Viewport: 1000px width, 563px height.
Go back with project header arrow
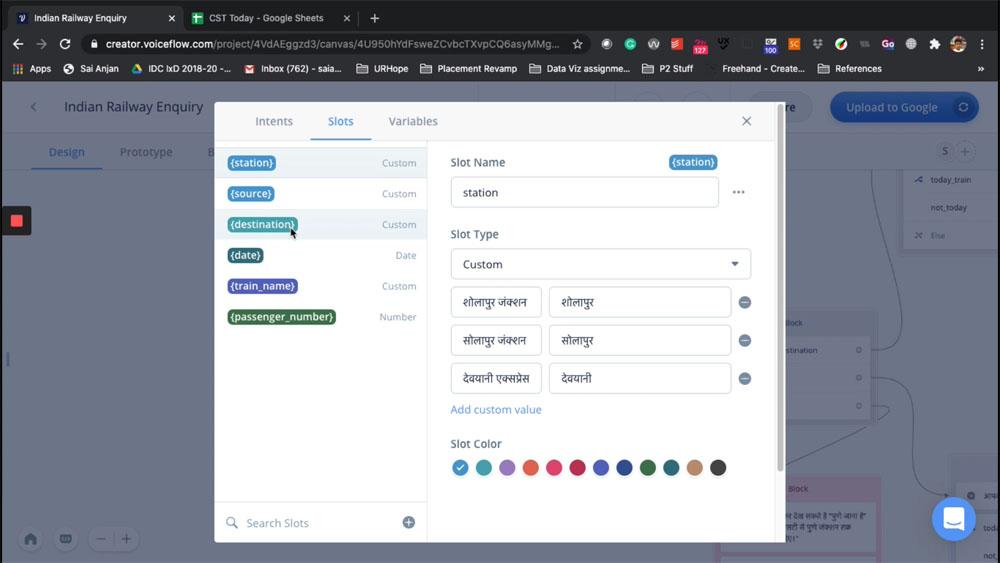coord(33,107)
